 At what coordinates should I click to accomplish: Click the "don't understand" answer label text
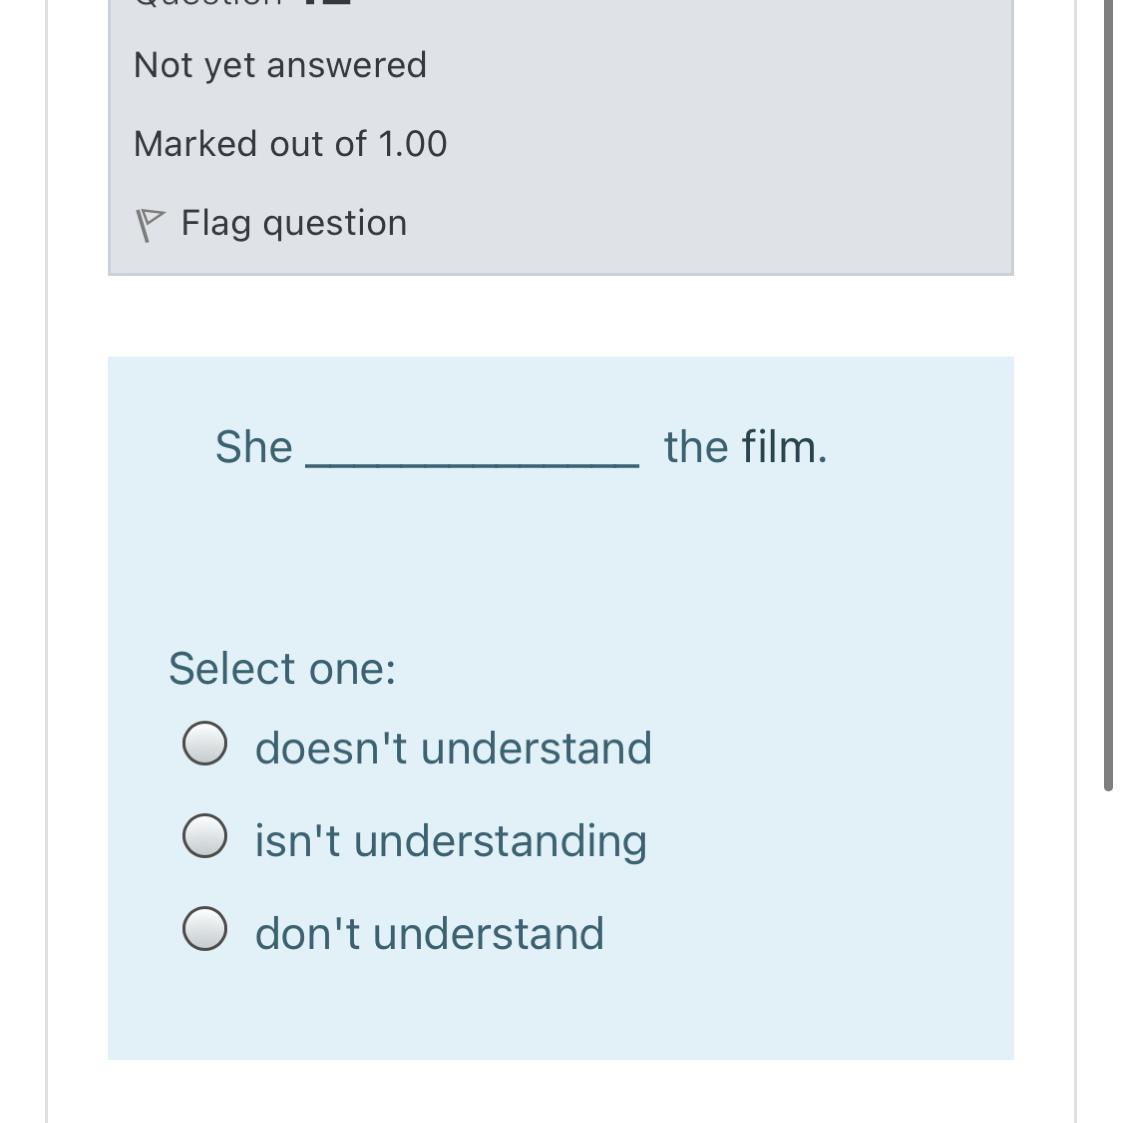tap(429, 933)
